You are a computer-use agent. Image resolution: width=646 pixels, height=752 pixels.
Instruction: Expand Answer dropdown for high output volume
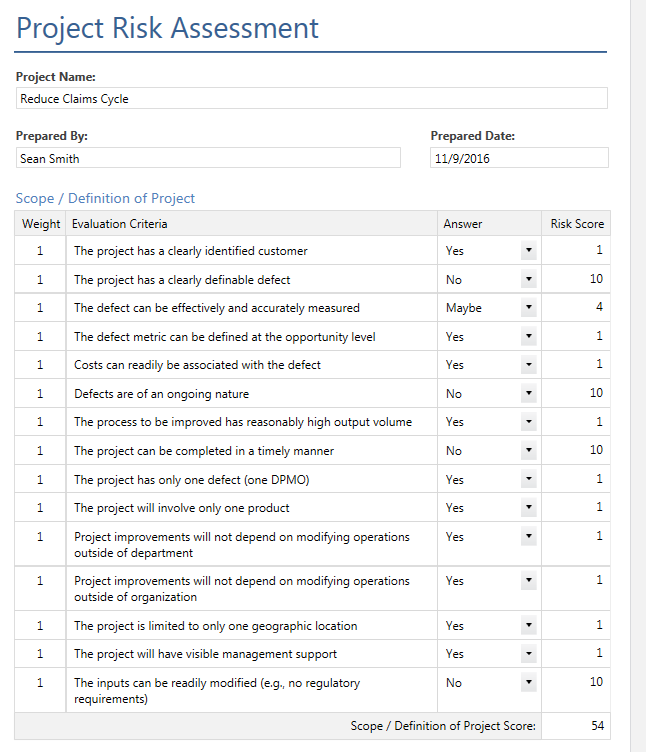(528, 422)
